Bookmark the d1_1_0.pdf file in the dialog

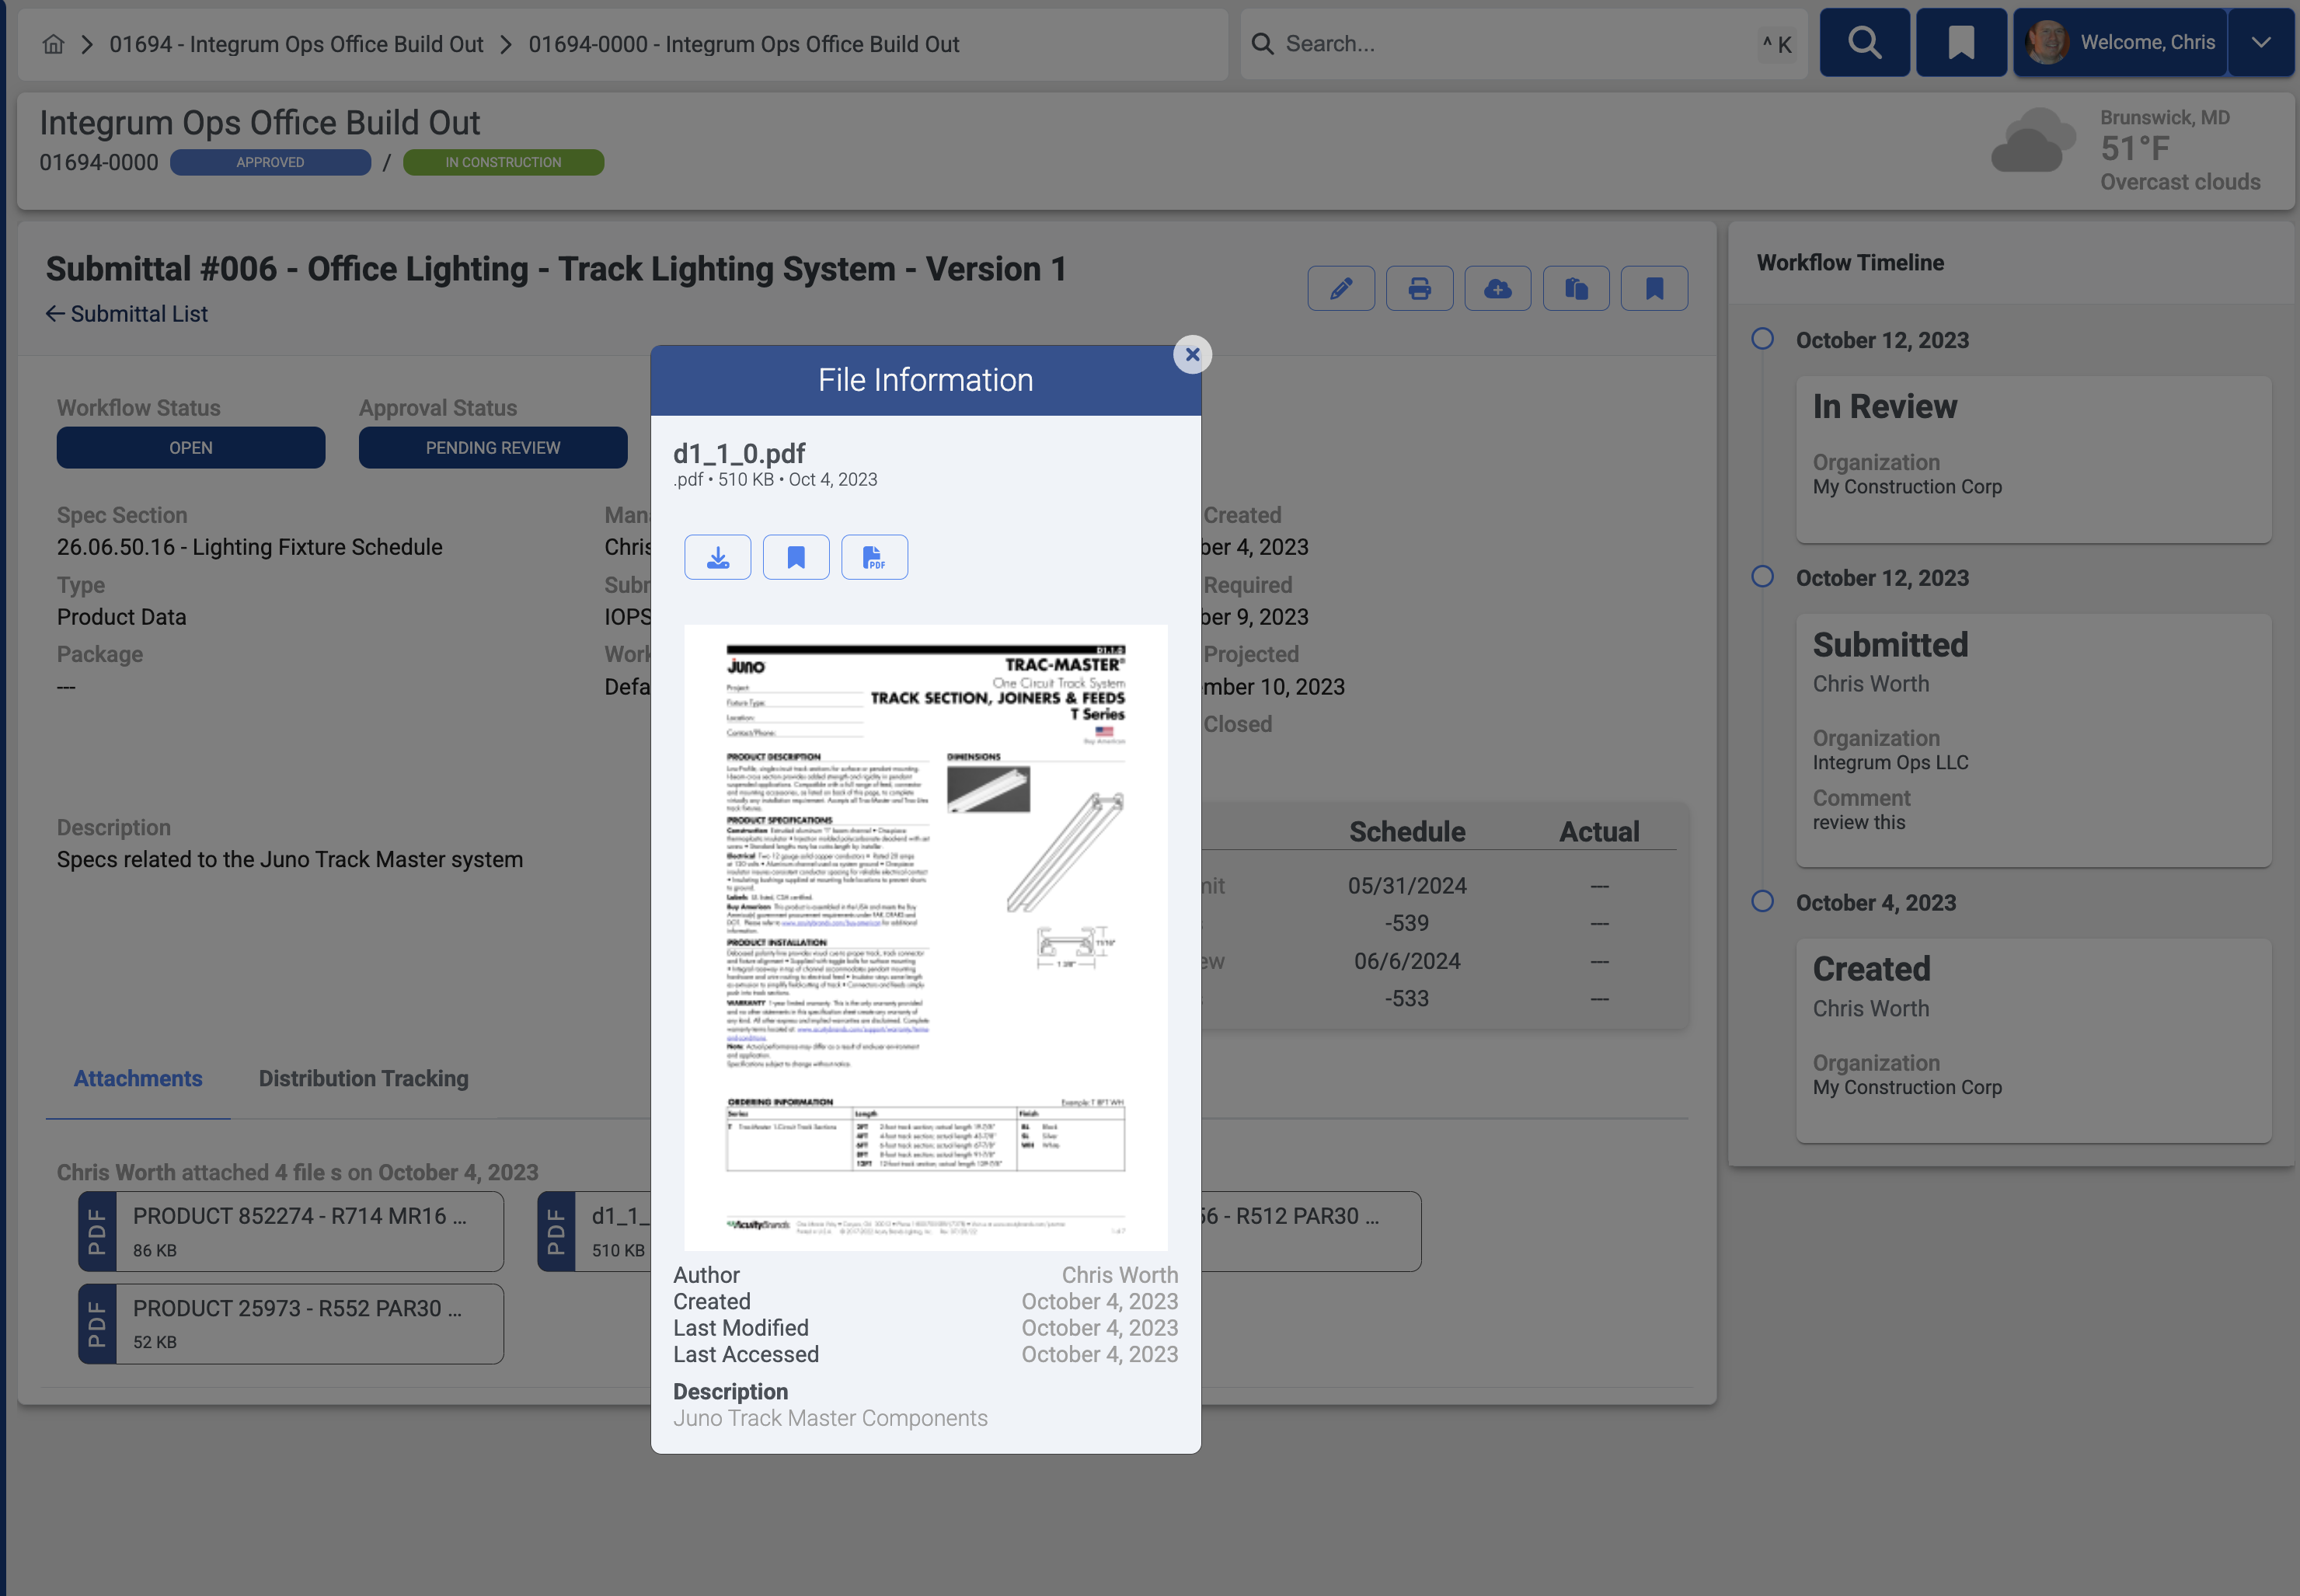[796, 557]
